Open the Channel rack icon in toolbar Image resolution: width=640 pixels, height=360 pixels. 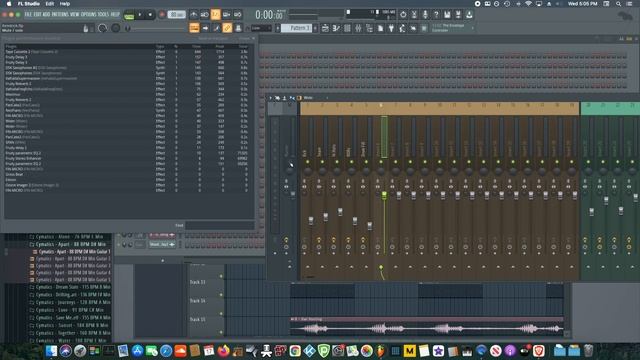click(x=347, y=28)
